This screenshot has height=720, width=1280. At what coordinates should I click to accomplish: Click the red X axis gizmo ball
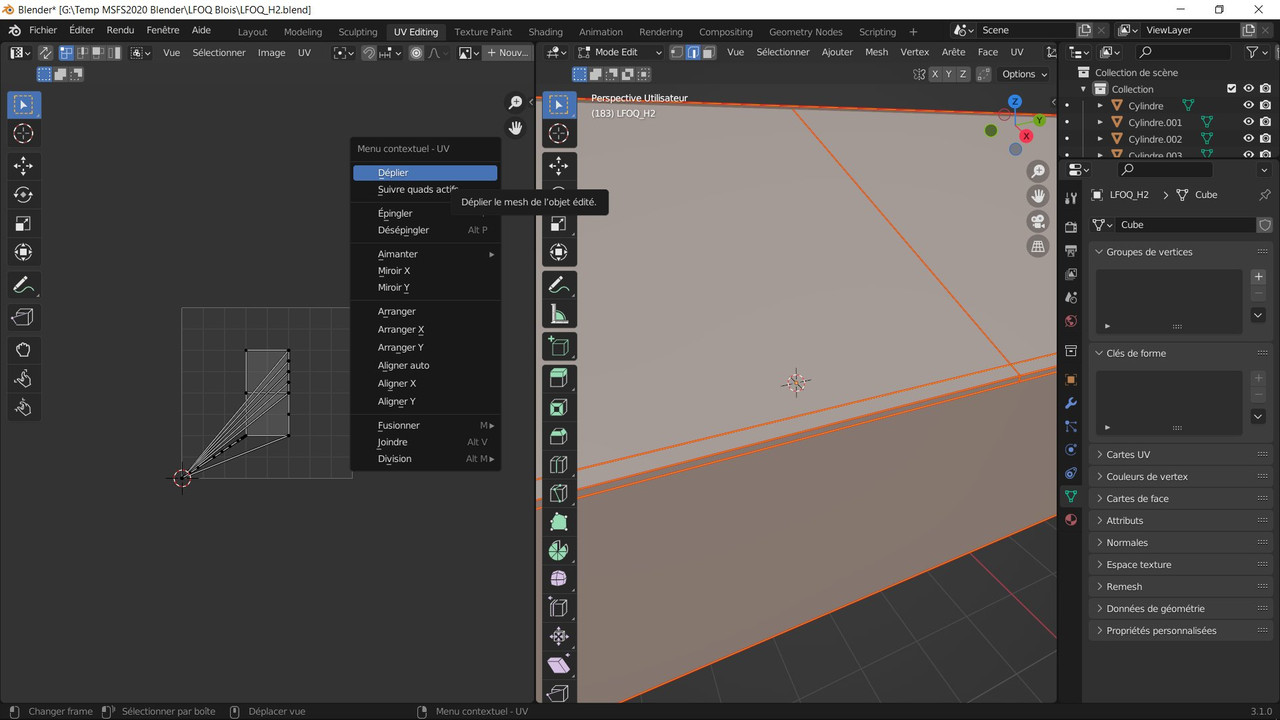tap(1026, 136)
